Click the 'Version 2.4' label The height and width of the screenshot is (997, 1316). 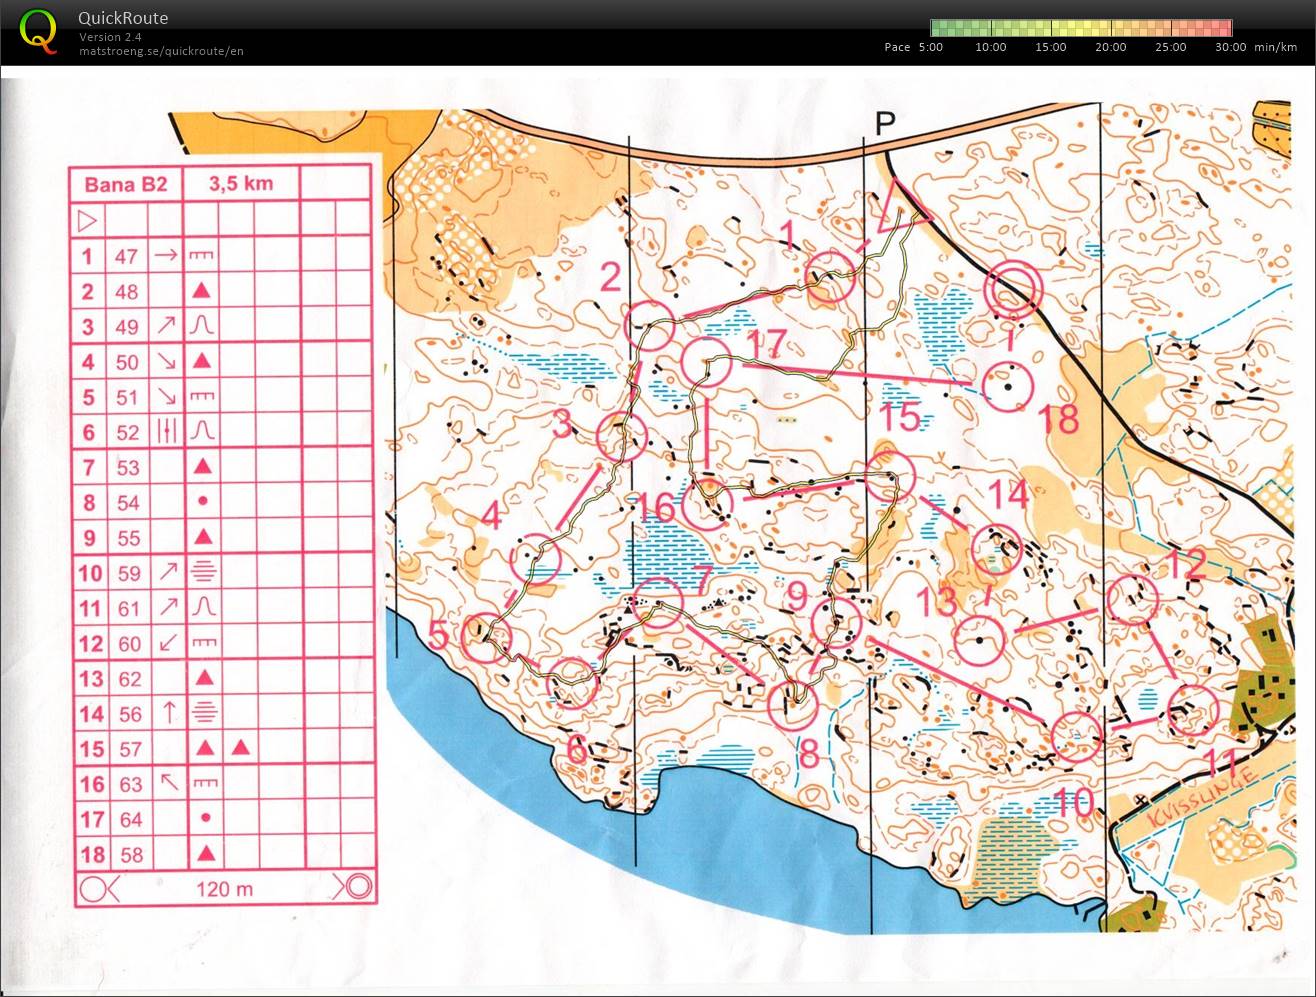tap(110, 37)
